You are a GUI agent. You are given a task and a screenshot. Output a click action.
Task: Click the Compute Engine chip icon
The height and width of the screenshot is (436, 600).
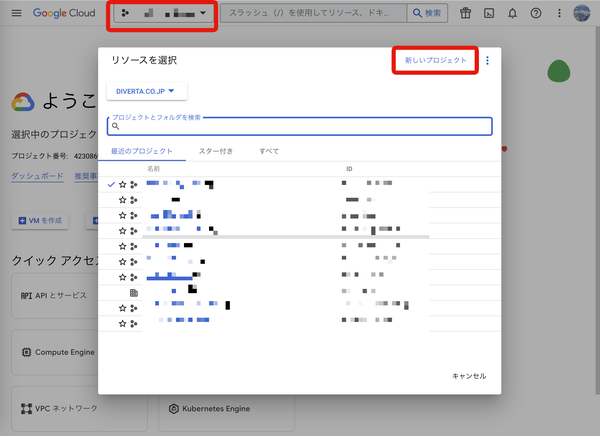pos(26,352)
